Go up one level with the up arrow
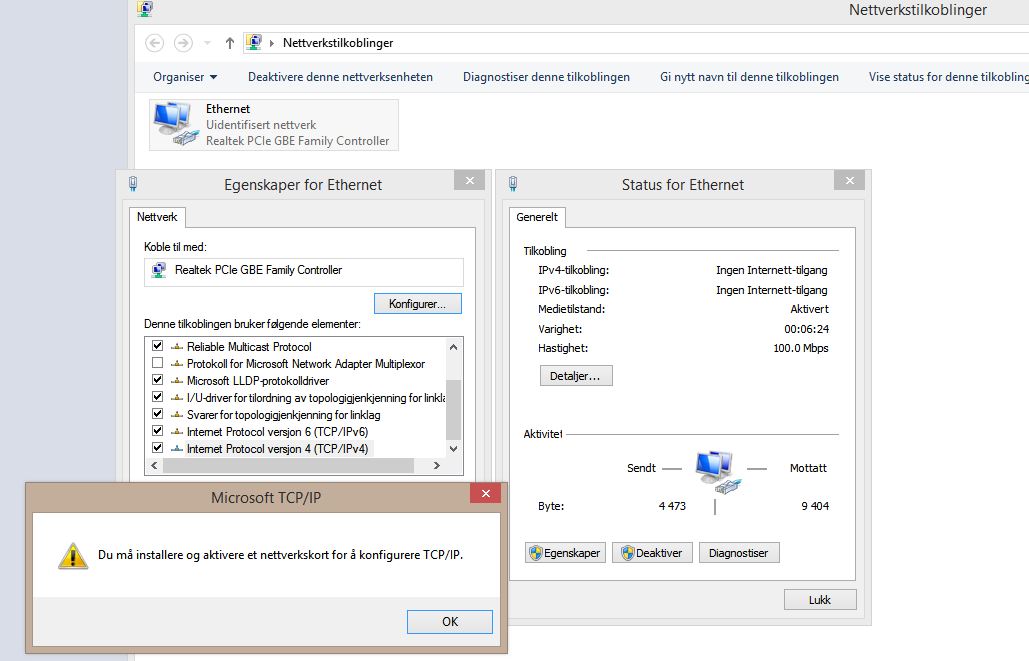This screenshot has height=661, width=1029. (x=230, y=43)
